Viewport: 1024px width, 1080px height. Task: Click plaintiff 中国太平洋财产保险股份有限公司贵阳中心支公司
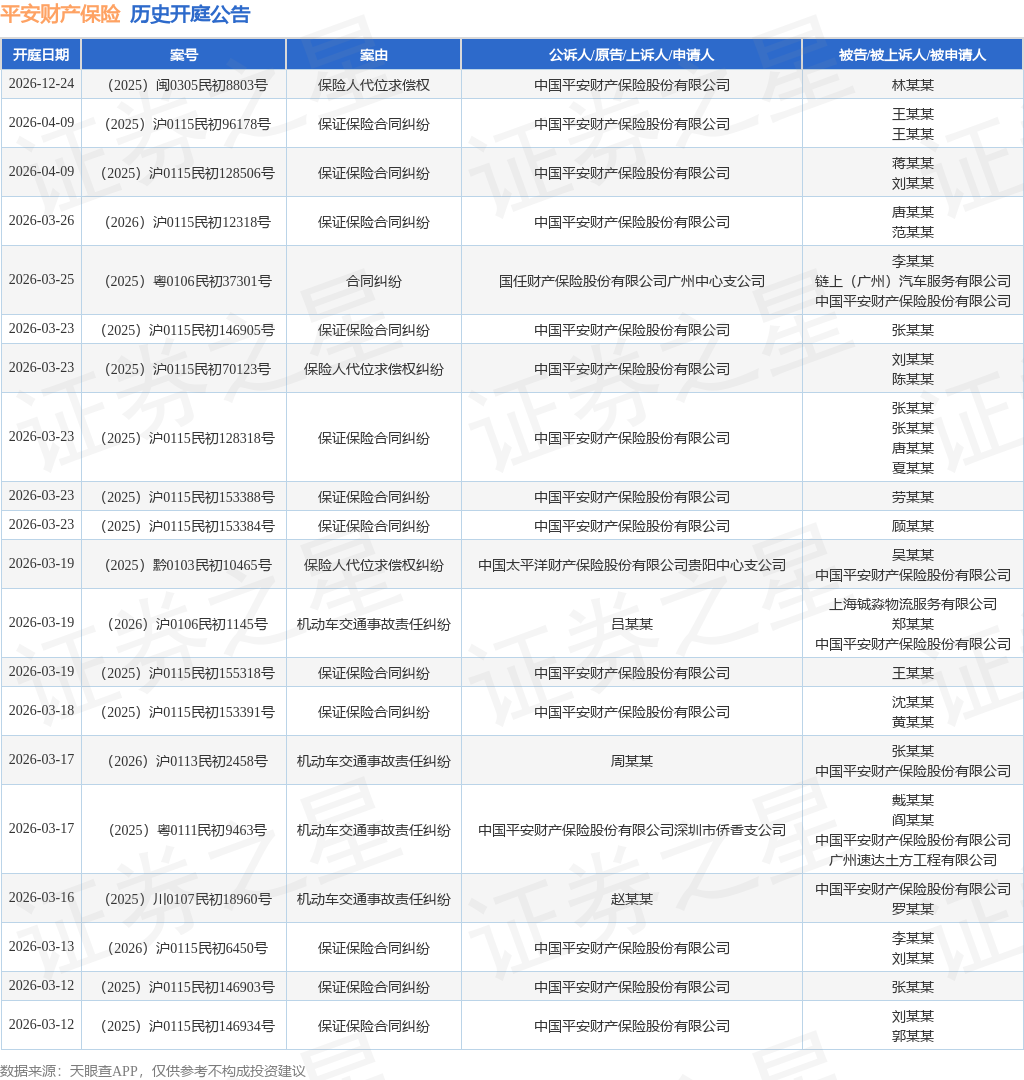(631, 565)
